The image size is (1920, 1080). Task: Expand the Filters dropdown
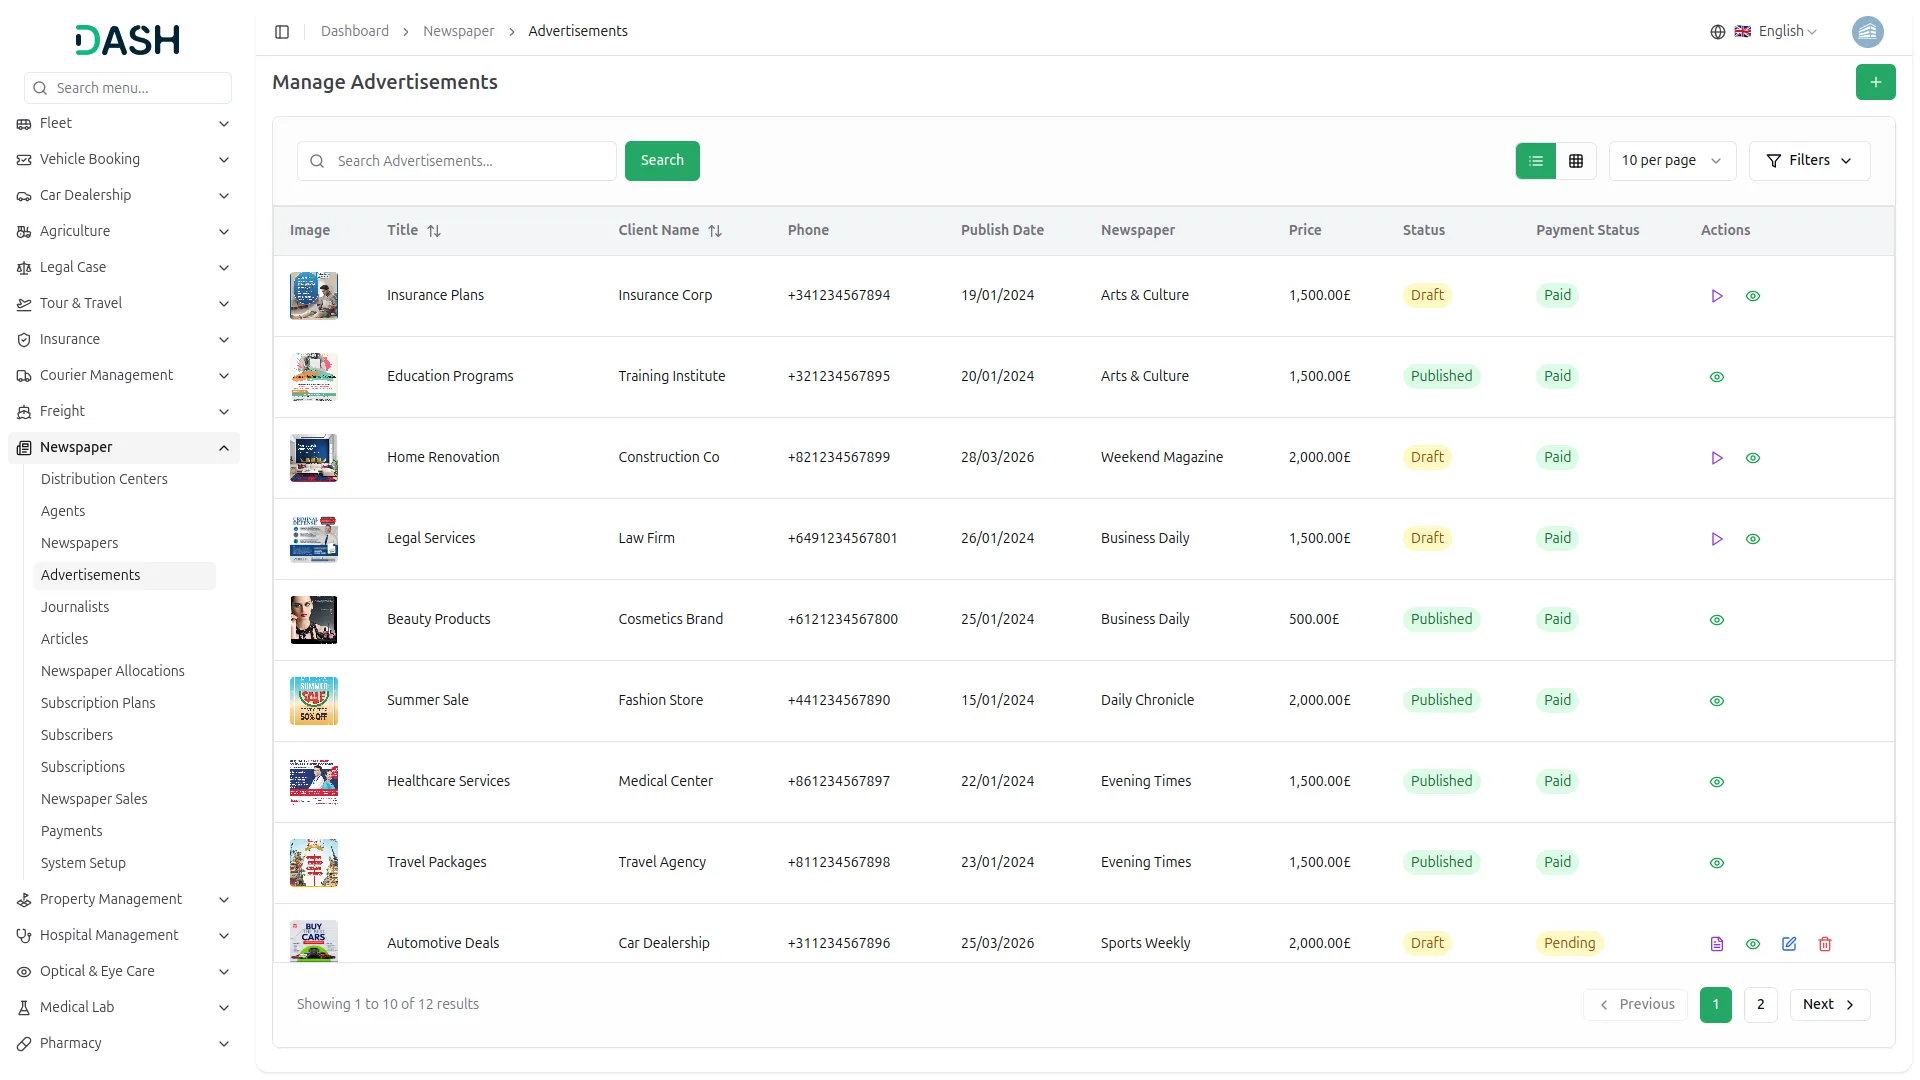tap(1809, 161)
